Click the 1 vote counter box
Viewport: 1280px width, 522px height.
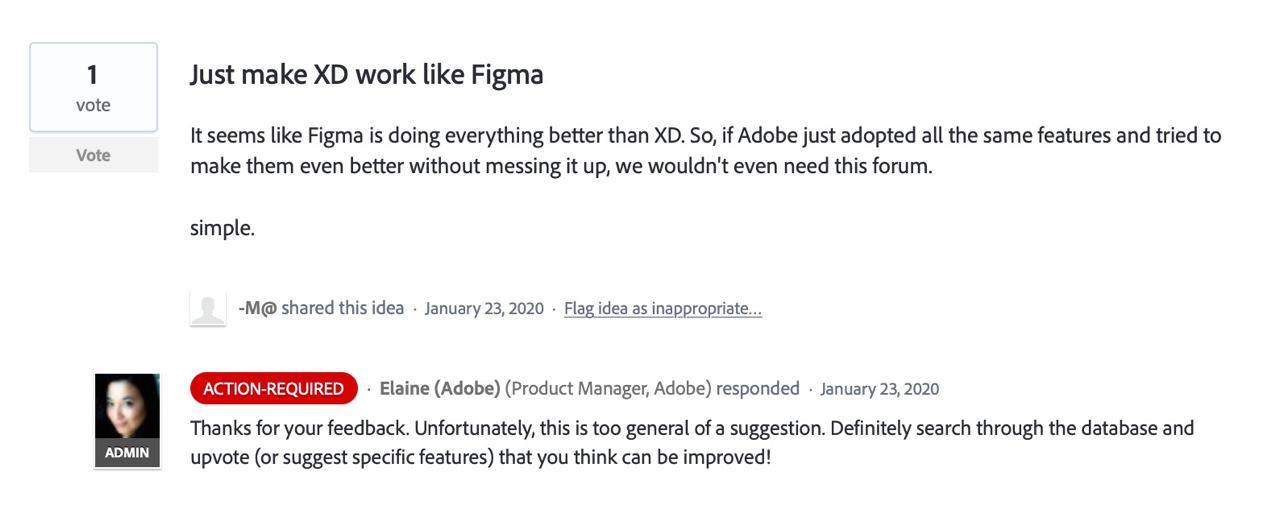pos(93,88)
